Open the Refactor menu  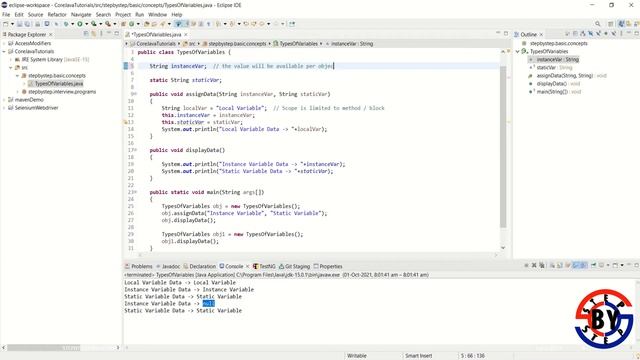pos(57,14)
